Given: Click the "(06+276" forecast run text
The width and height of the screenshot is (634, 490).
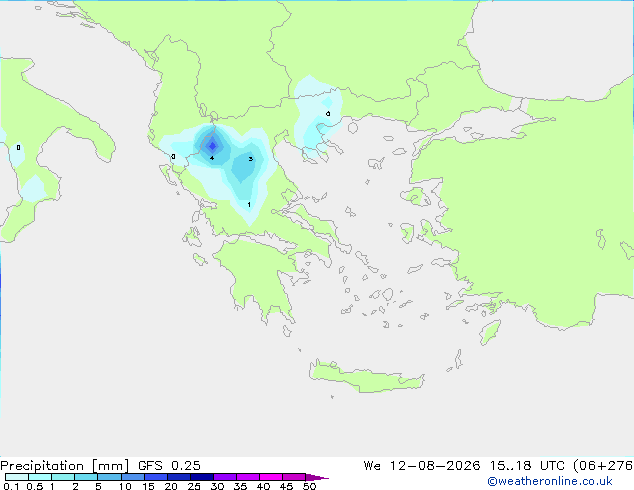Looking at the screenshot, I should click(x=603, y=466).
